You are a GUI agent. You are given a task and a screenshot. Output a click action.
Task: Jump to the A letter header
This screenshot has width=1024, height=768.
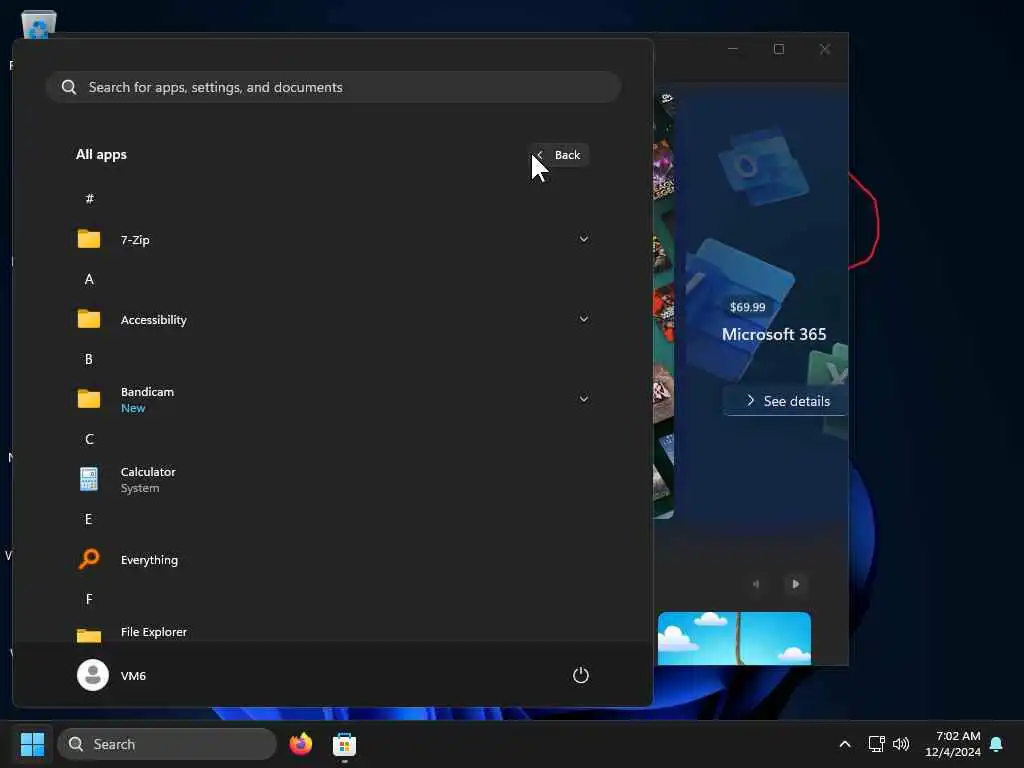89,280
